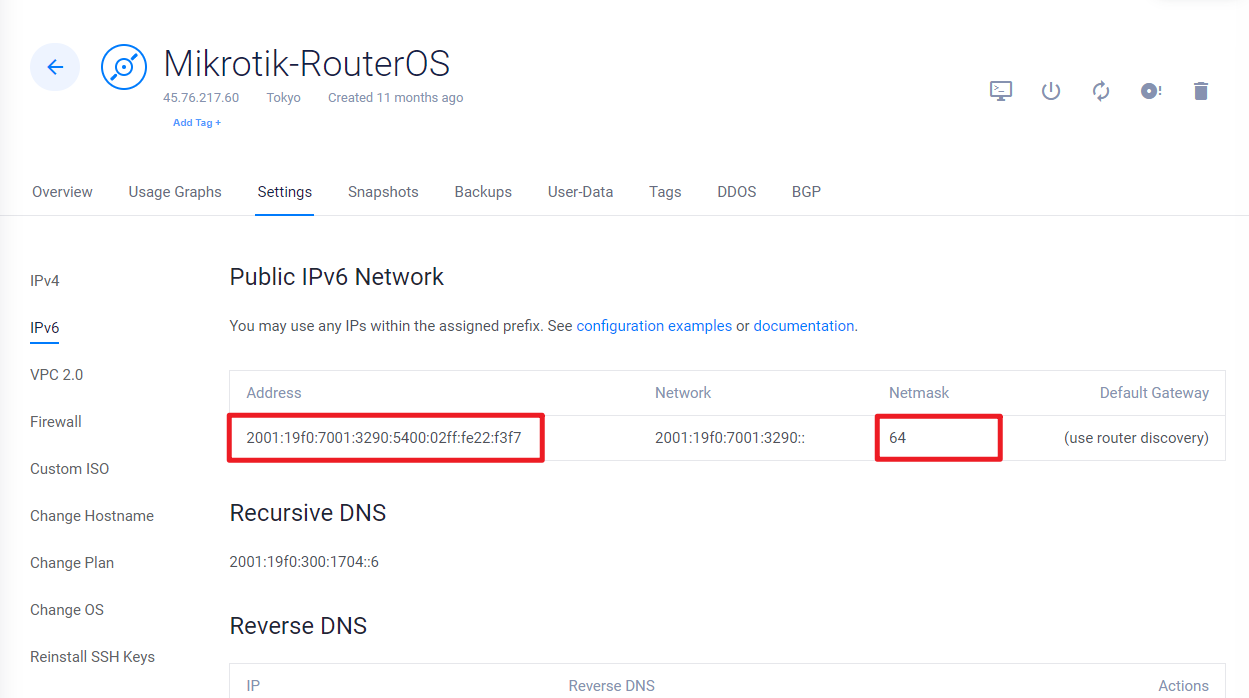
Task: Open the configuration examples link
Action: coord(654,325)
